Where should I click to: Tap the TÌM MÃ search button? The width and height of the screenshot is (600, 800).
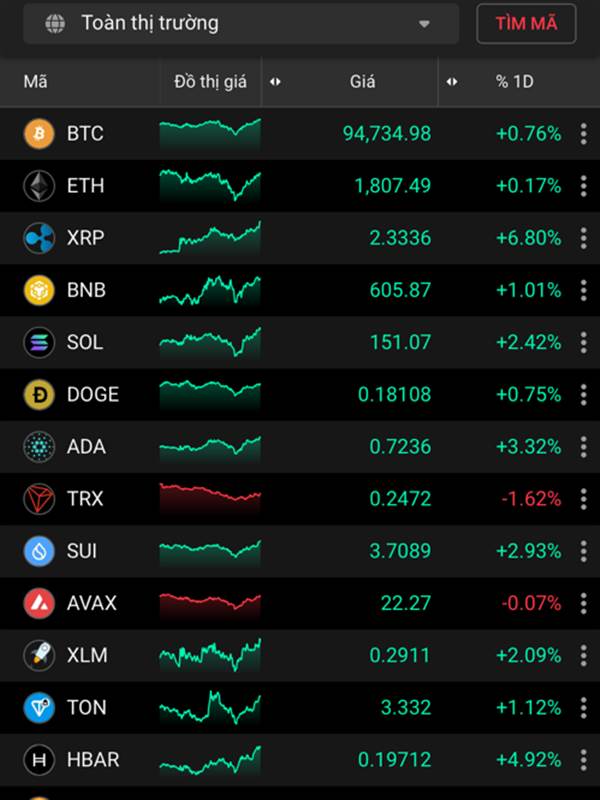[x=526, y=23]
